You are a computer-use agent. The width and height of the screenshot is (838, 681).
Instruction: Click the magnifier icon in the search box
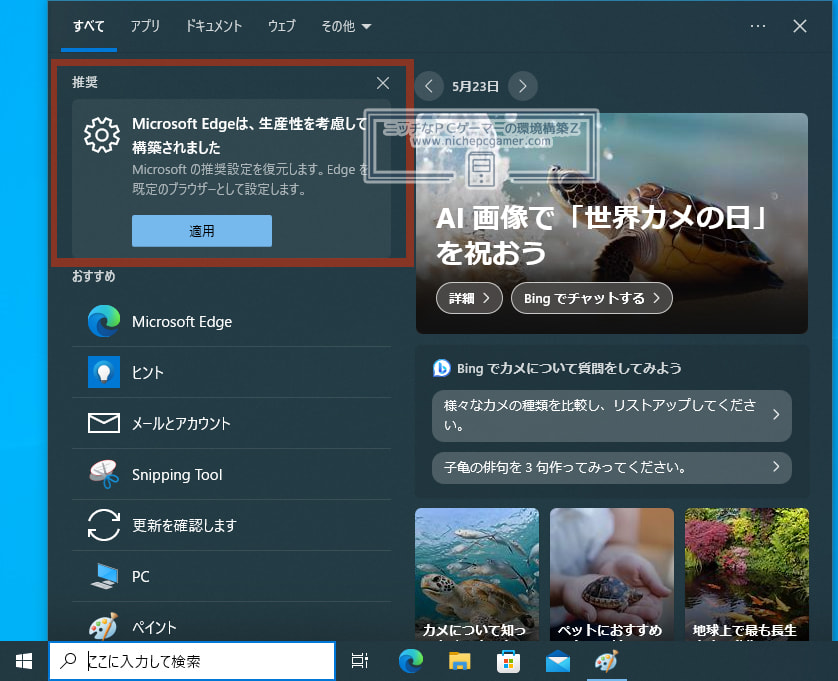pos(68,661)
